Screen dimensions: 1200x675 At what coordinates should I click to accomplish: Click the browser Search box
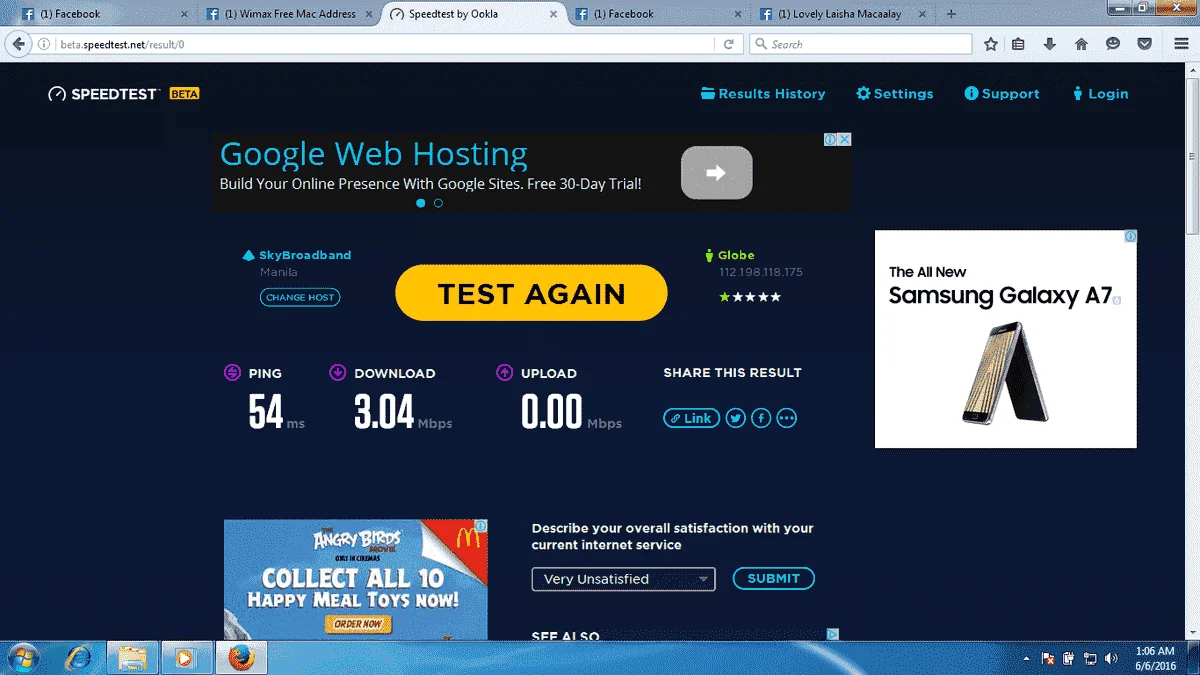860,44
